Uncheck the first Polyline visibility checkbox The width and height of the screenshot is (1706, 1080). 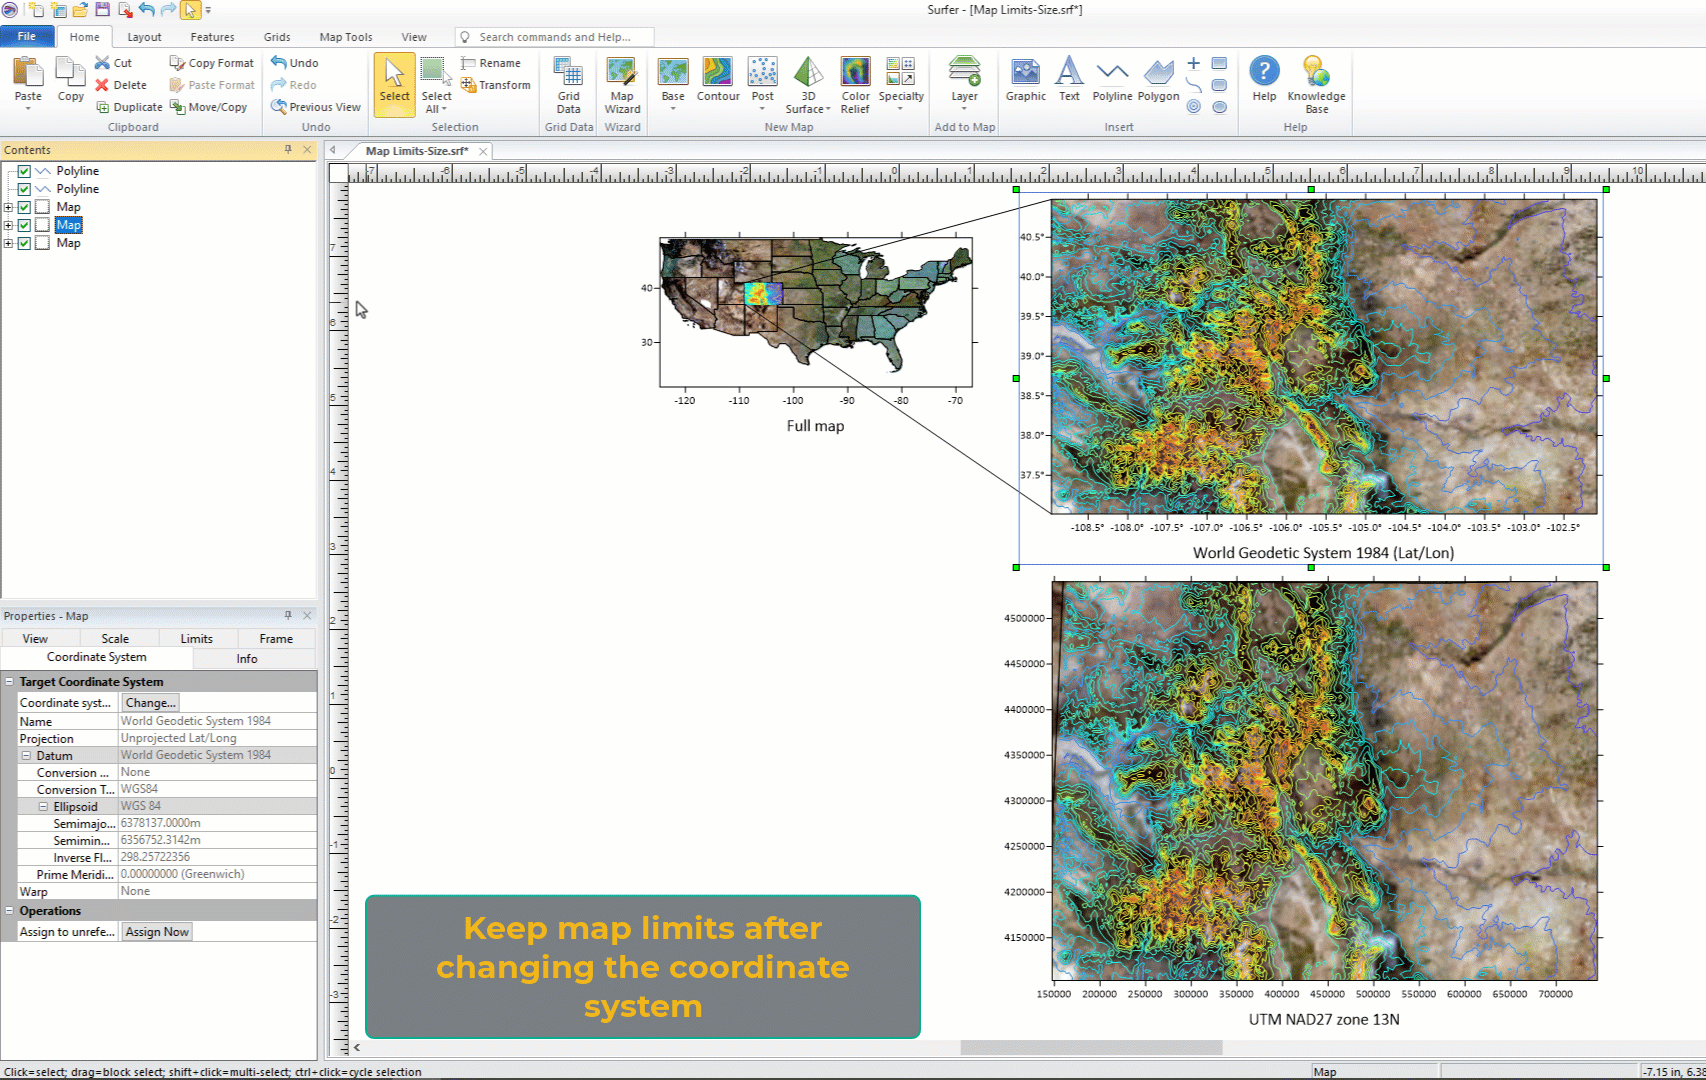24,171
